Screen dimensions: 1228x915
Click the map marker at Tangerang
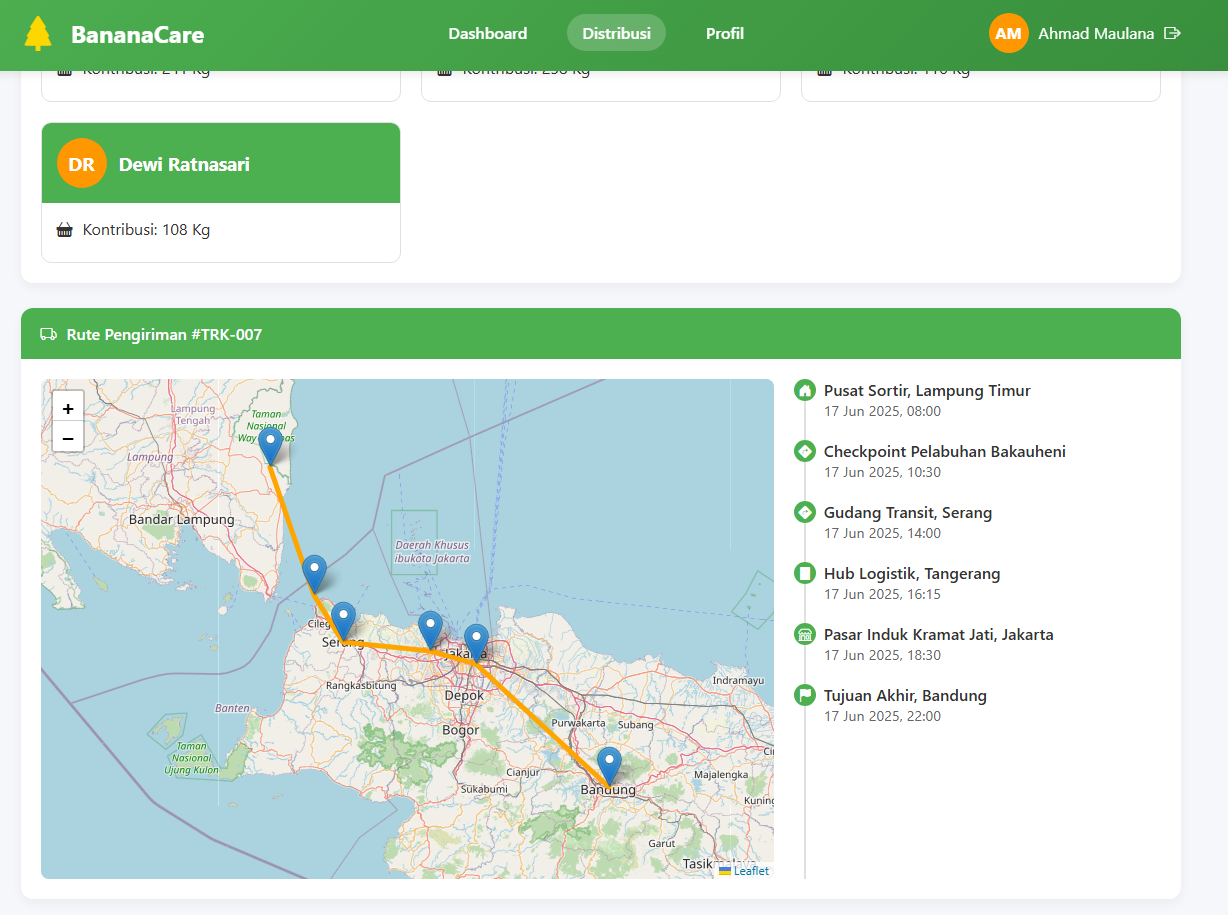pos(430,630)
